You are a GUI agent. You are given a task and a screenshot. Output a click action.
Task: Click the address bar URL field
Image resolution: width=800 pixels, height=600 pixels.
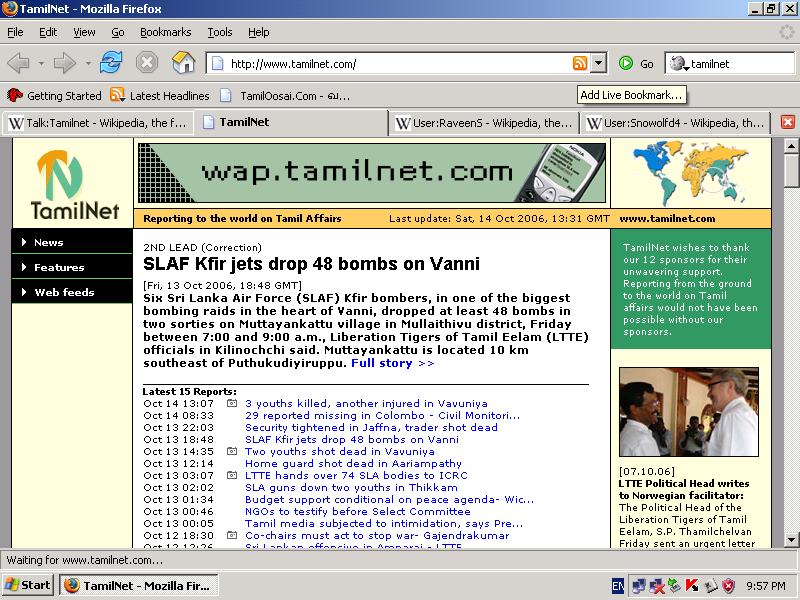[x=399, y=63]
